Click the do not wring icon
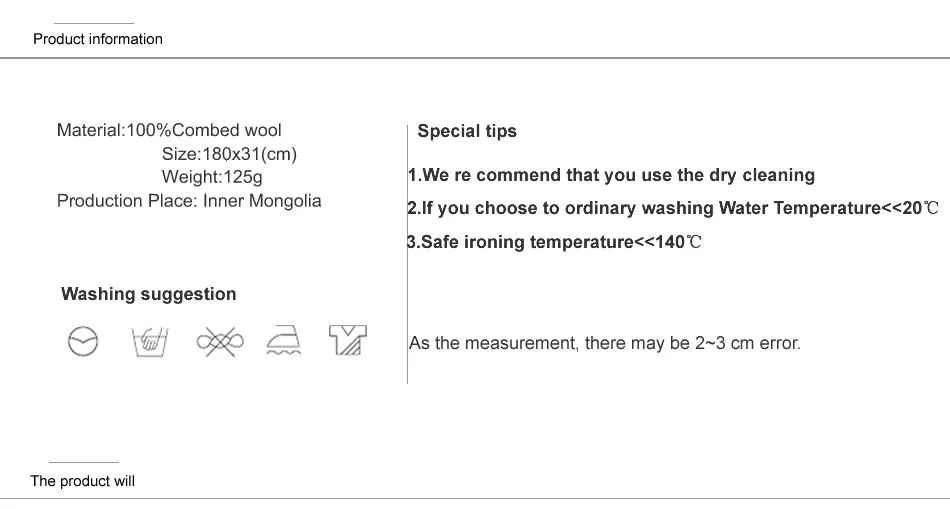Image resolution: width=950 pixels, height=509 pixels. point(220,342)
